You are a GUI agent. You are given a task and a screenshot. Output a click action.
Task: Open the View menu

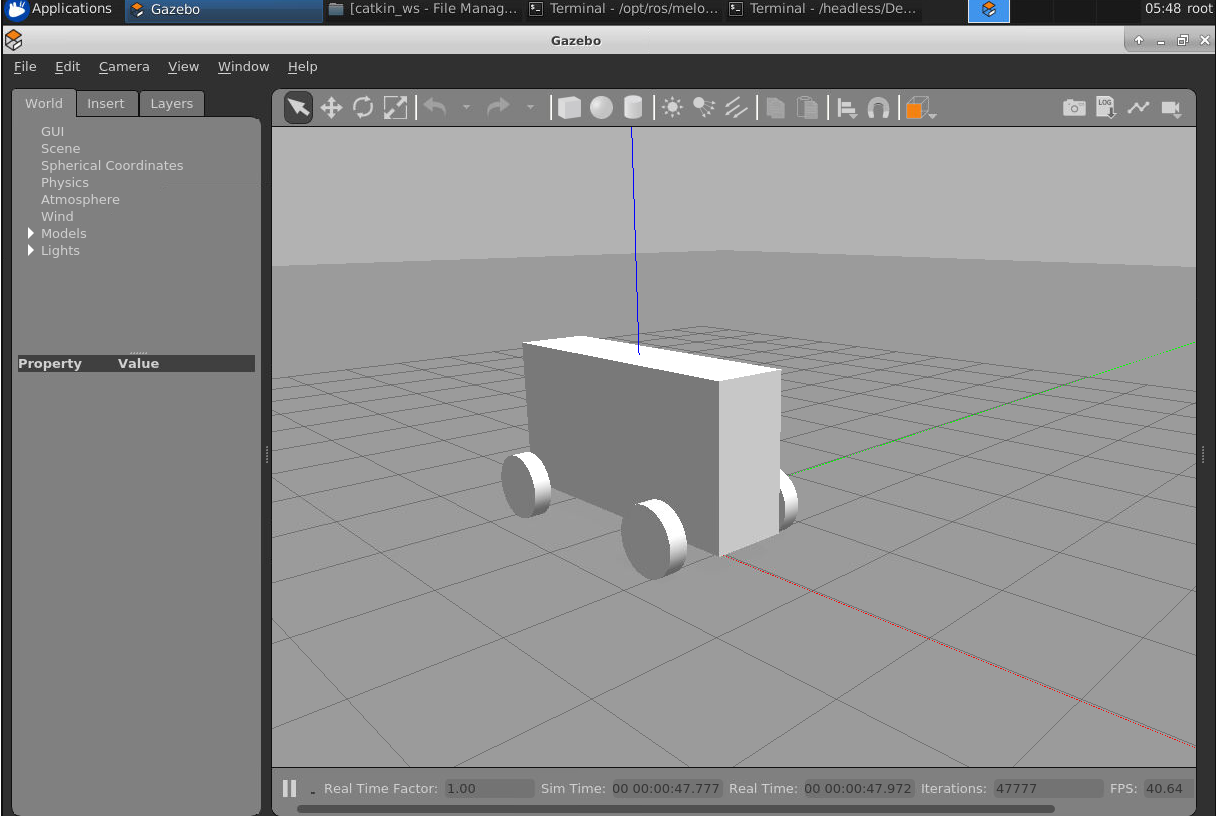pyautogui.click(x=183, y=66)
